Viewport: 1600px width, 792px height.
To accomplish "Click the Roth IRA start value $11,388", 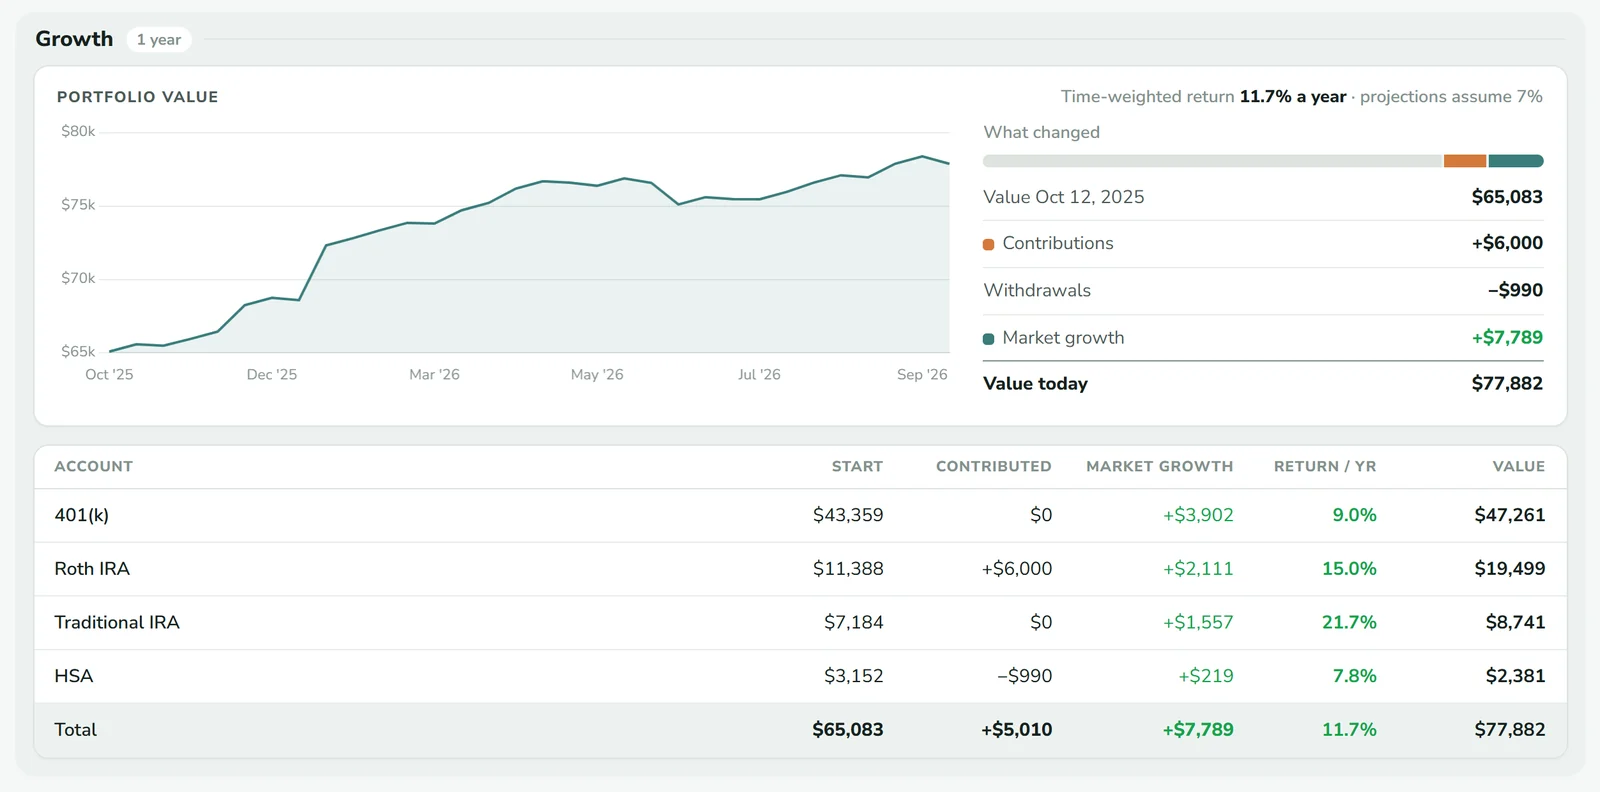I will click(x=848, y=569).
